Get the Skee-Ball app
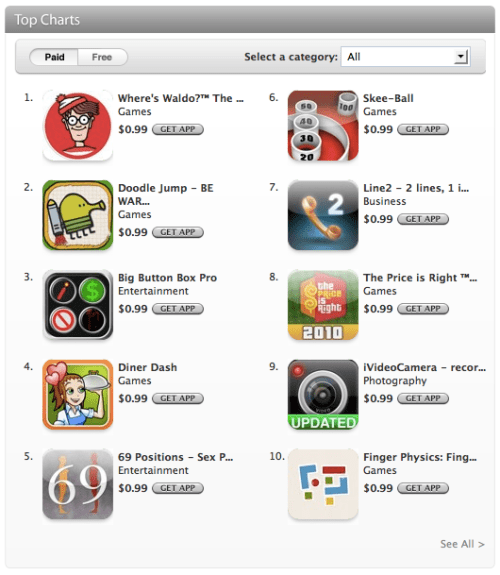Image resolution: width=500 pixels, height=575 pixels. [423, 129]
